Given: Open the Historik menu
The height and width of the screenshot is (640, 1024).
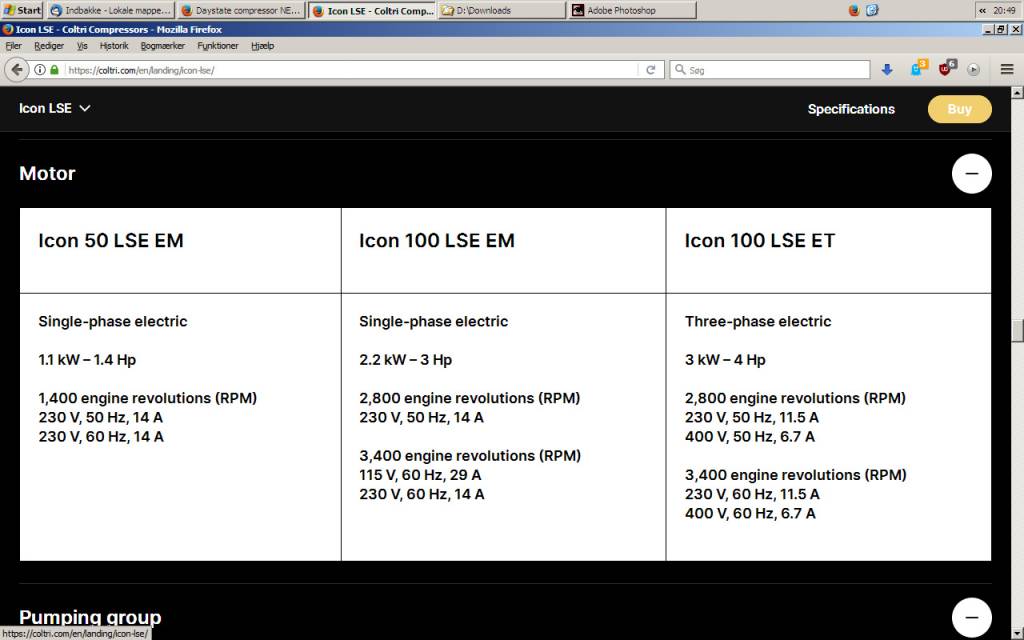Looking at the screenshot, I should click(114, 46).
